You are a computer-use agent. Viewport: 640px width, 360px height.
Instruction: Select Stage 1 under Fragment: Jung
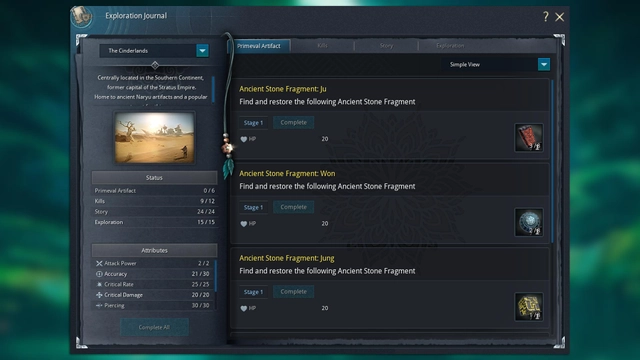click(x=253, y=292)
